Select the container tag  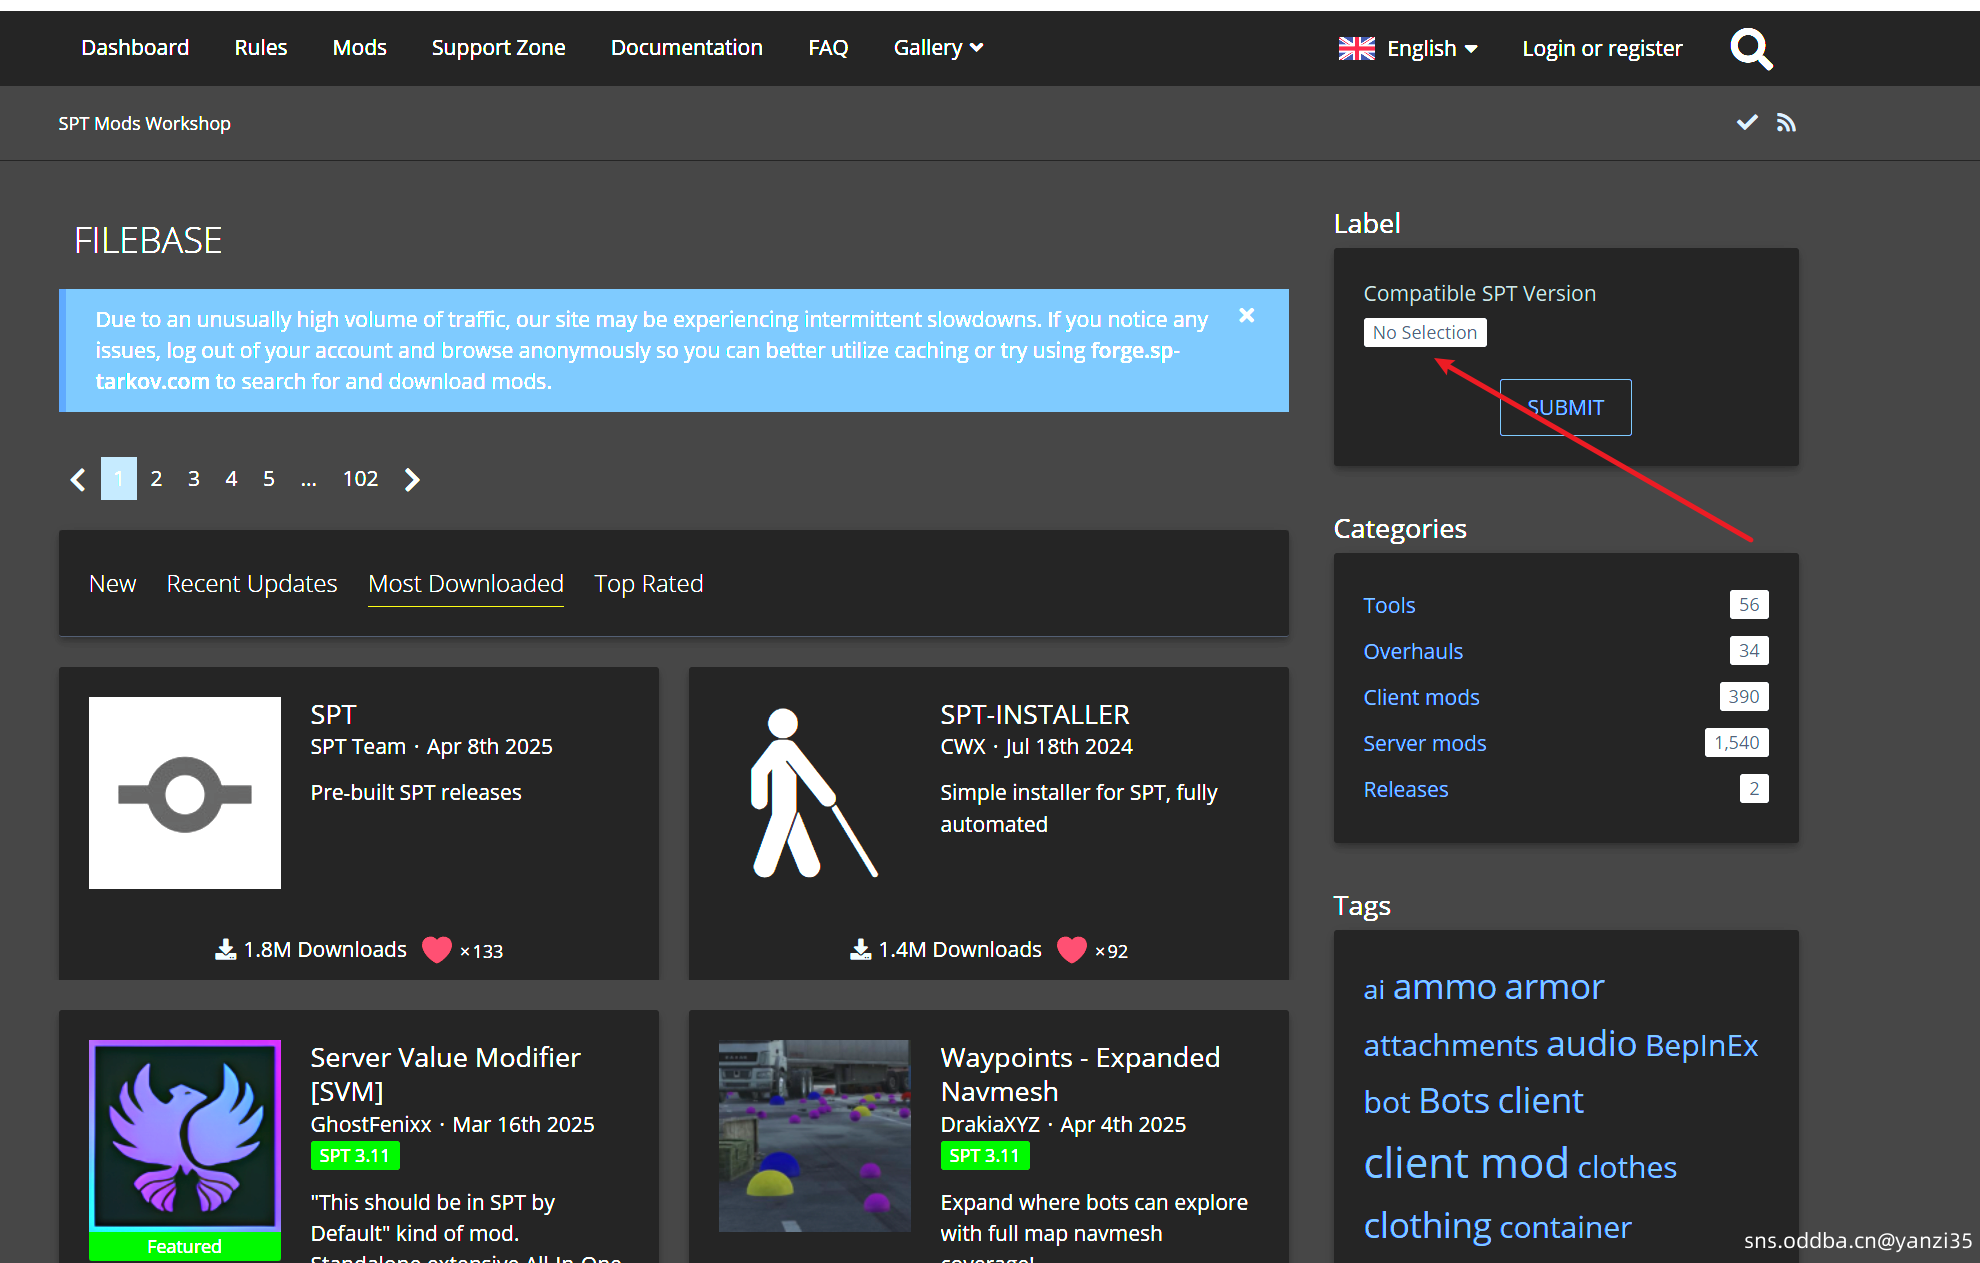pyautogui.click(x=1566, y=1227)
